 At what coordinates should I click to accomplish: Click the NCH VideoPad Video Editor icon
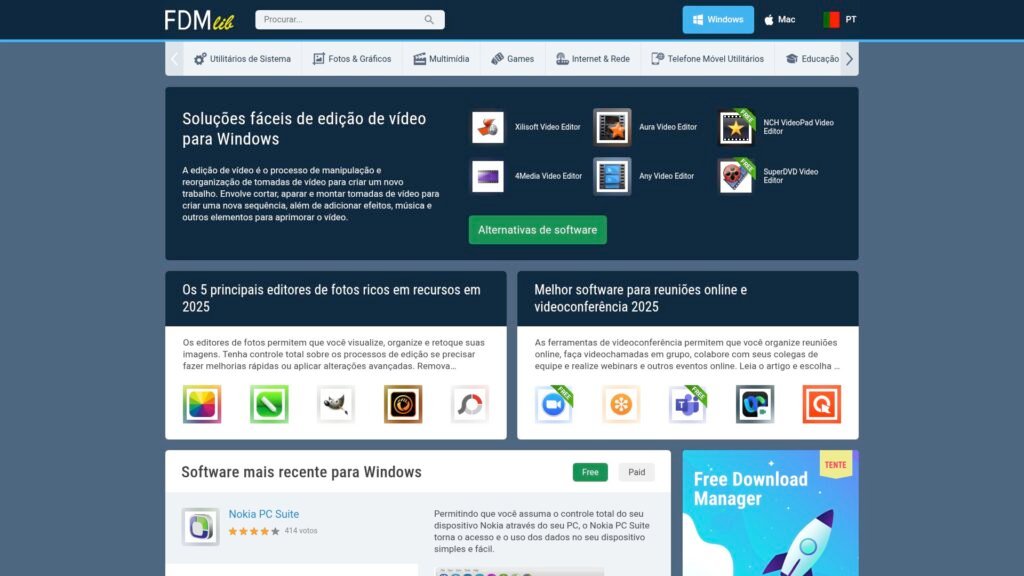point(736,127)
